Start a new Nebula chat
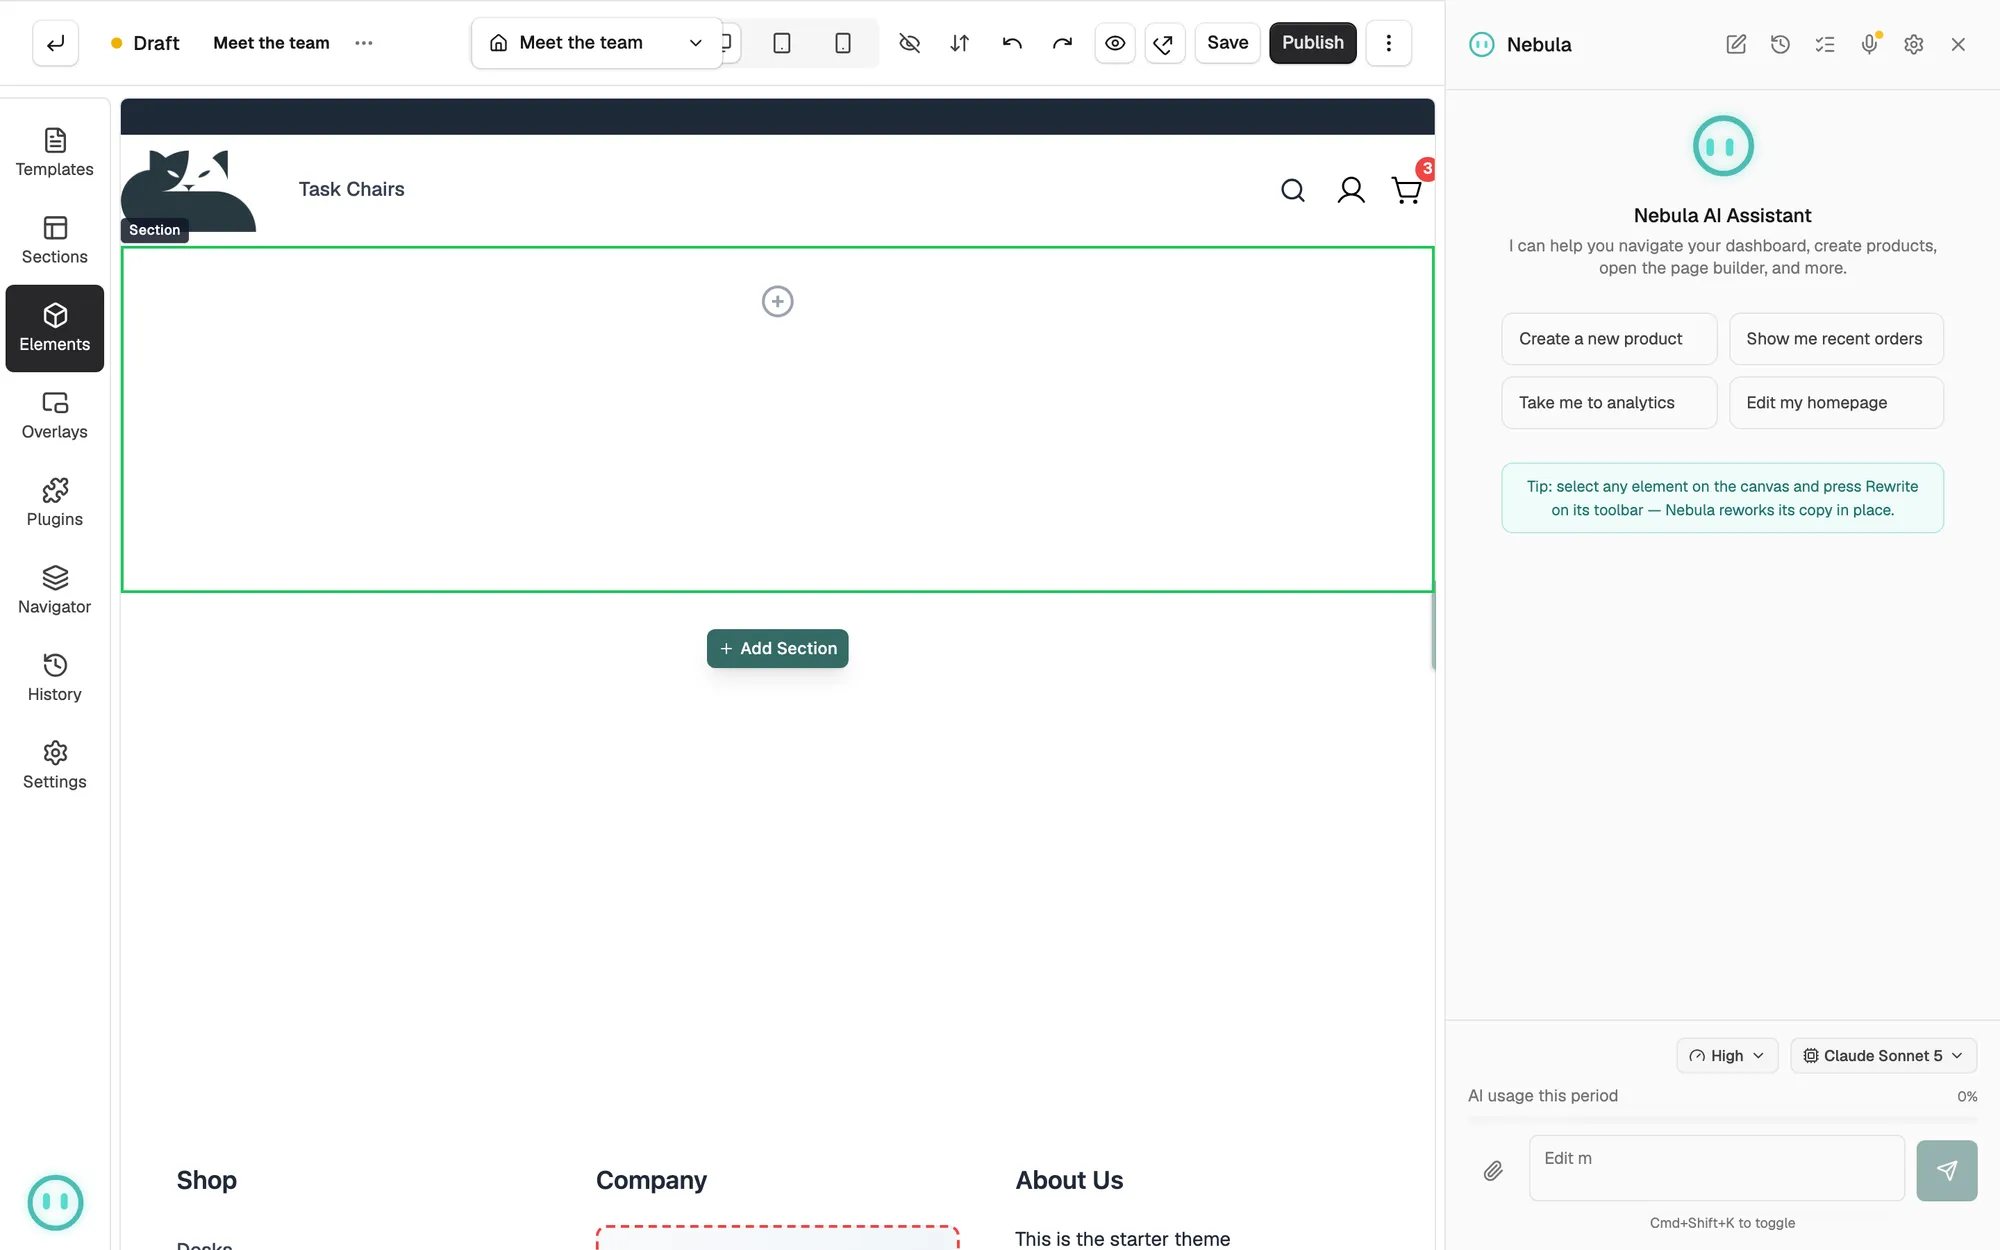2000x1250 pixels. [1735, 44]
